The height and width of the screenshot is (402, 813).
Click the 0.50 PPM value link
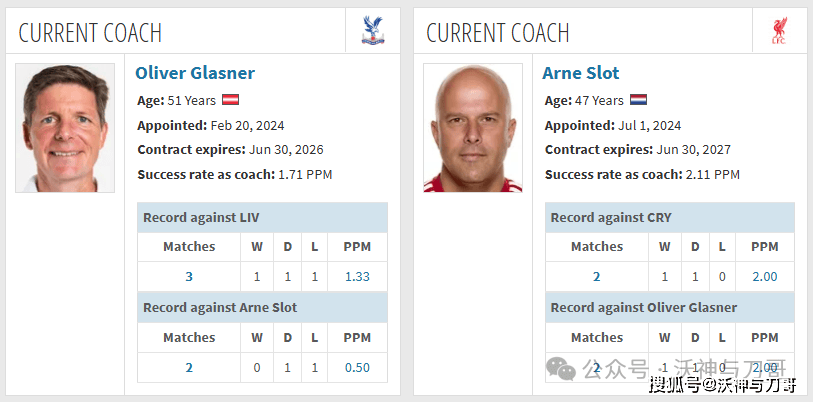[357, 368]
